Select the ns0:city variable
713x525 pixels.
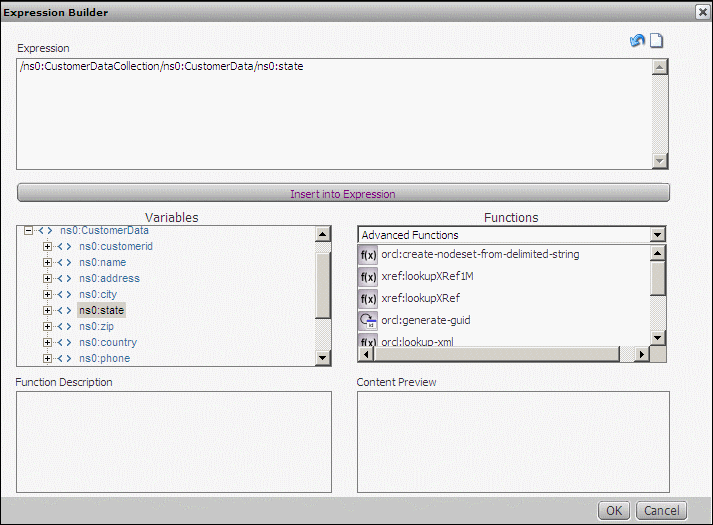(x=98, y=295)
